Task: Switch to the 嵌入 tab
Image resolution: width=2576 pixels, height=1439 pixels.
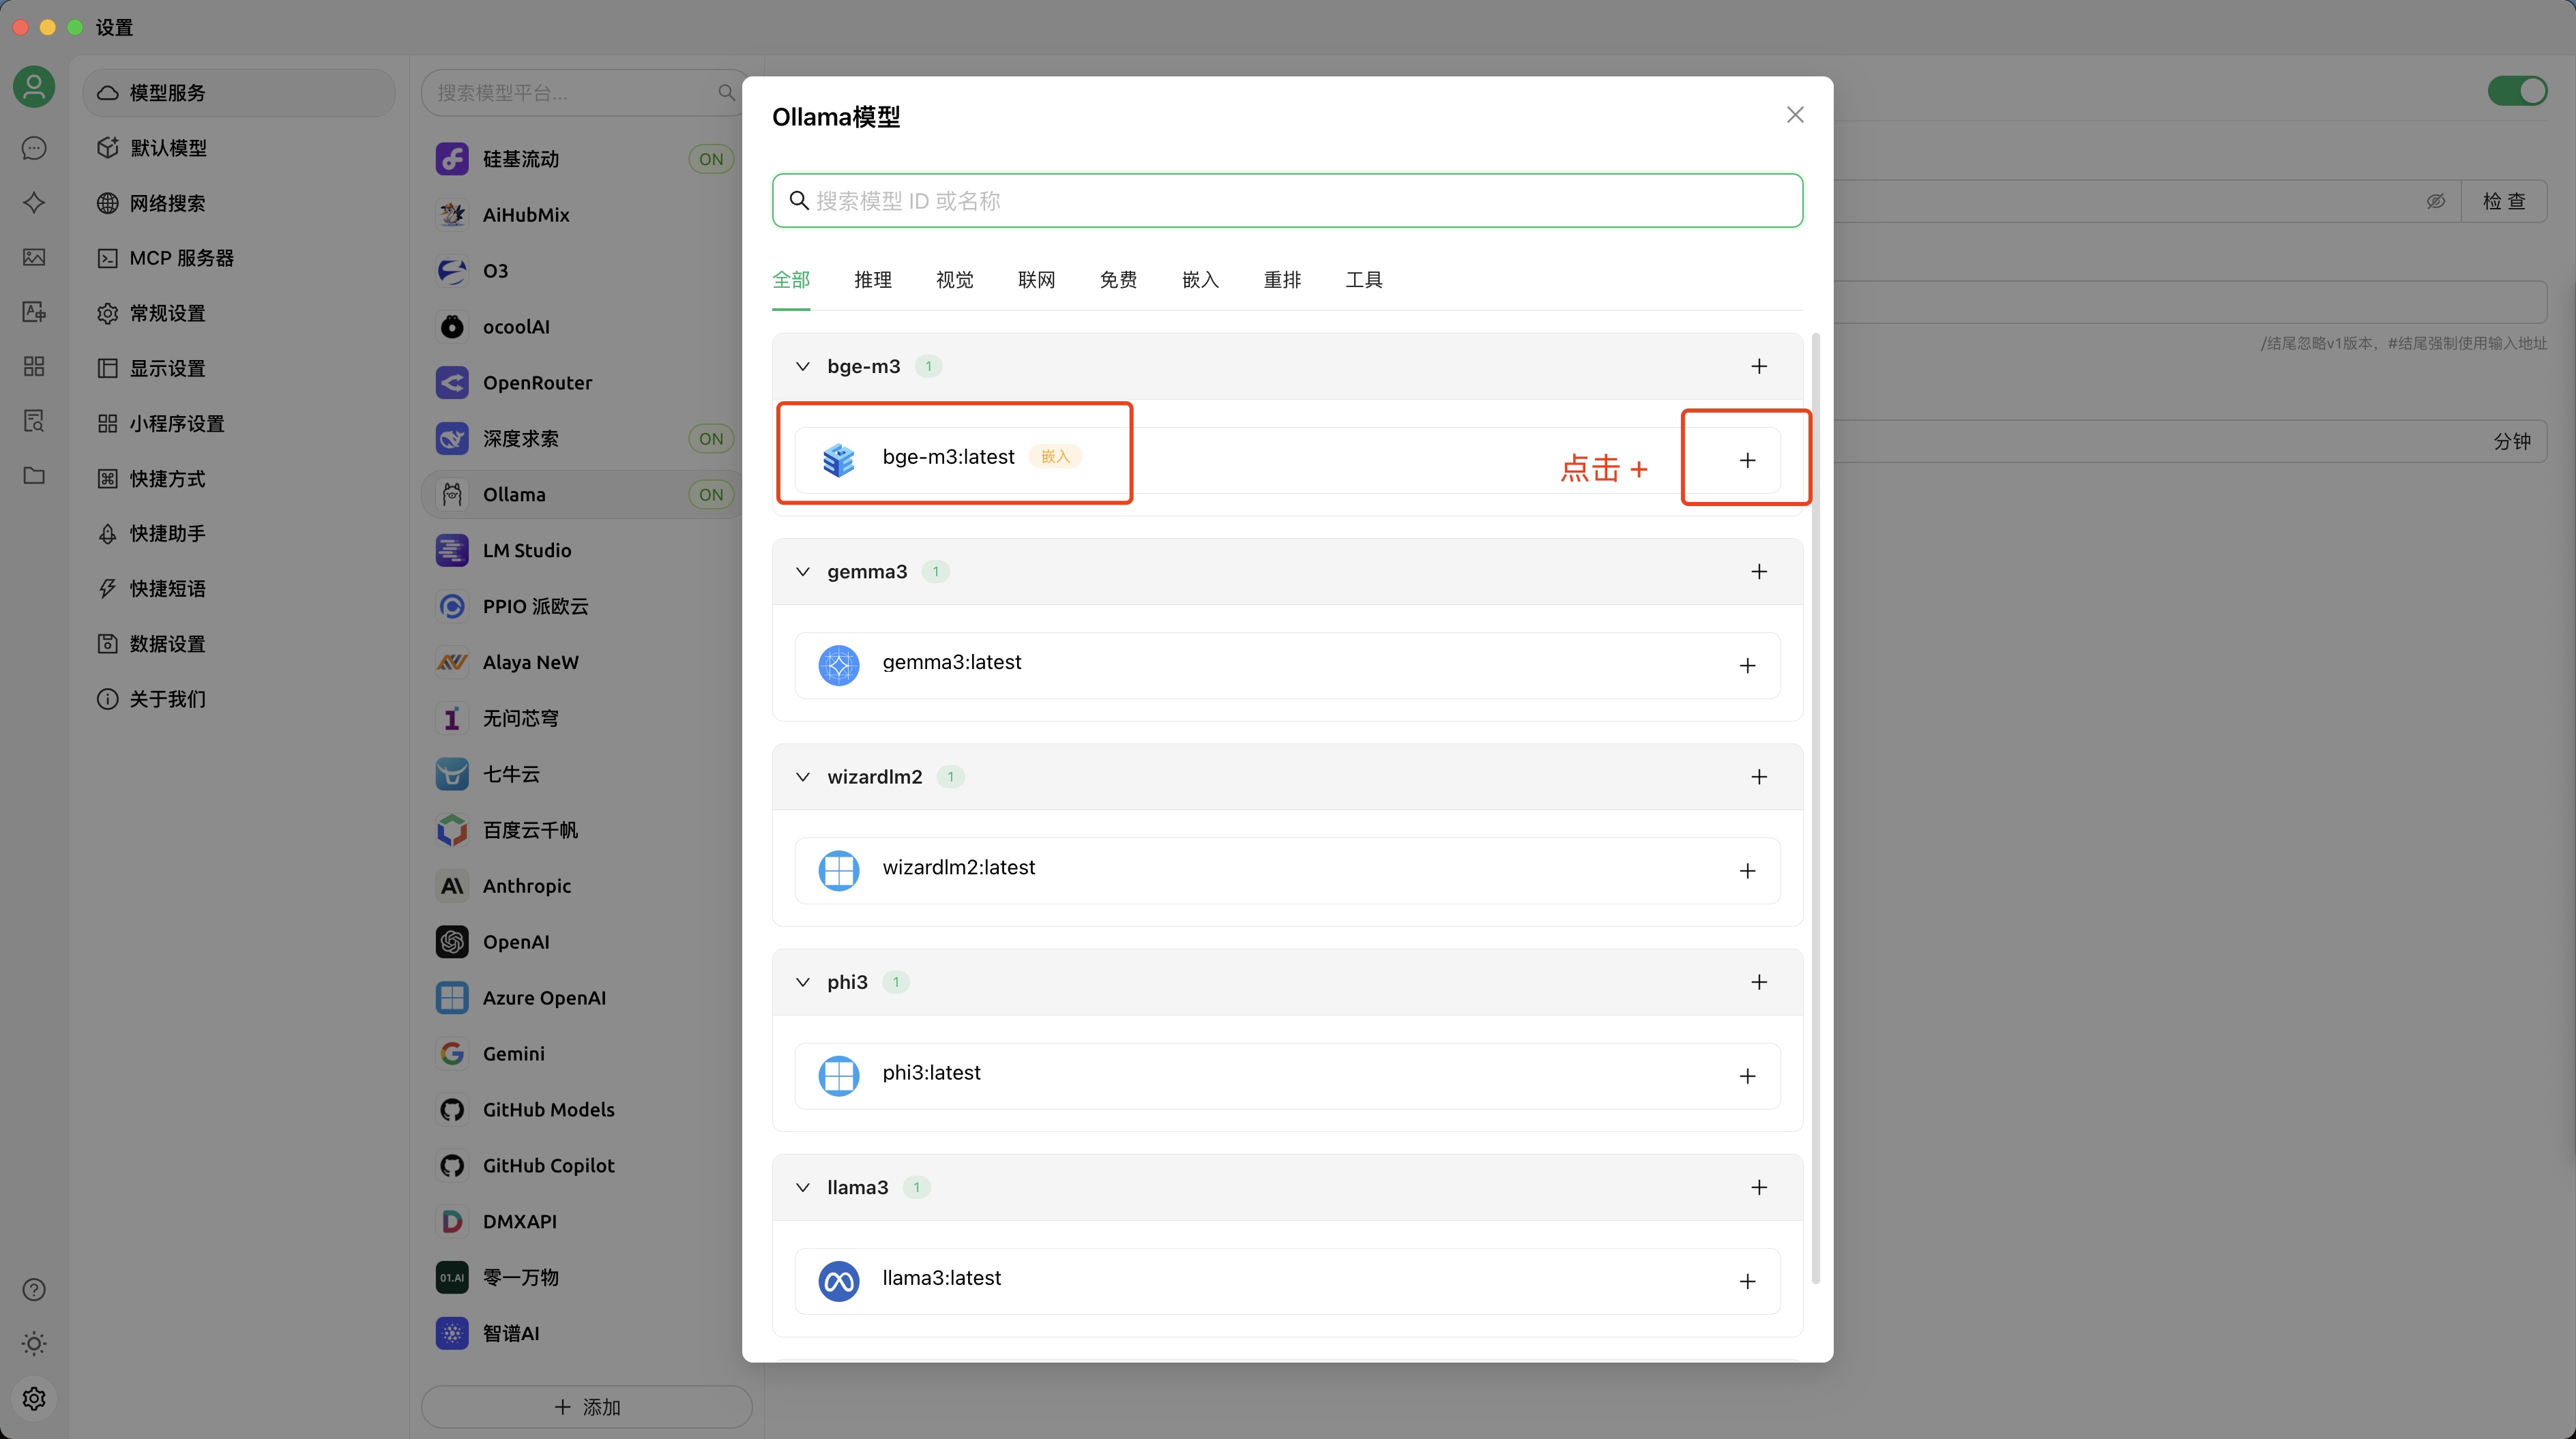Action: click(x=1200, y=280)
